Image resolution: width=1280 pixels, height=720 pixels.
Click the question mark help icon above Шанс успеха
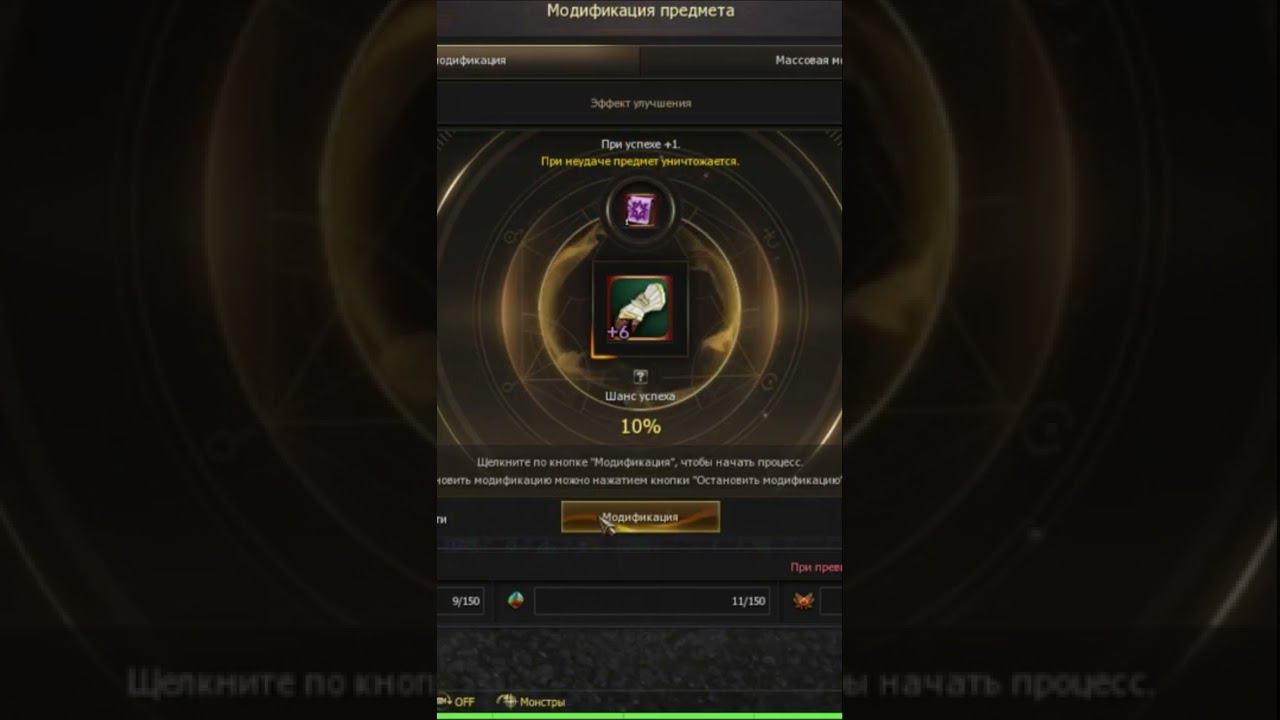[x=640, y=377]
